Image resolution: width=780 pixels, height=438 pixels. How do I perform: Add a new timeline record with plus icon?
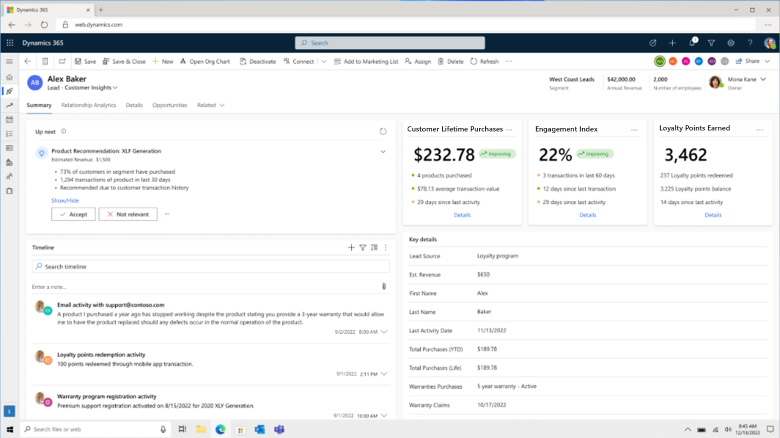[x=350, y=247]
